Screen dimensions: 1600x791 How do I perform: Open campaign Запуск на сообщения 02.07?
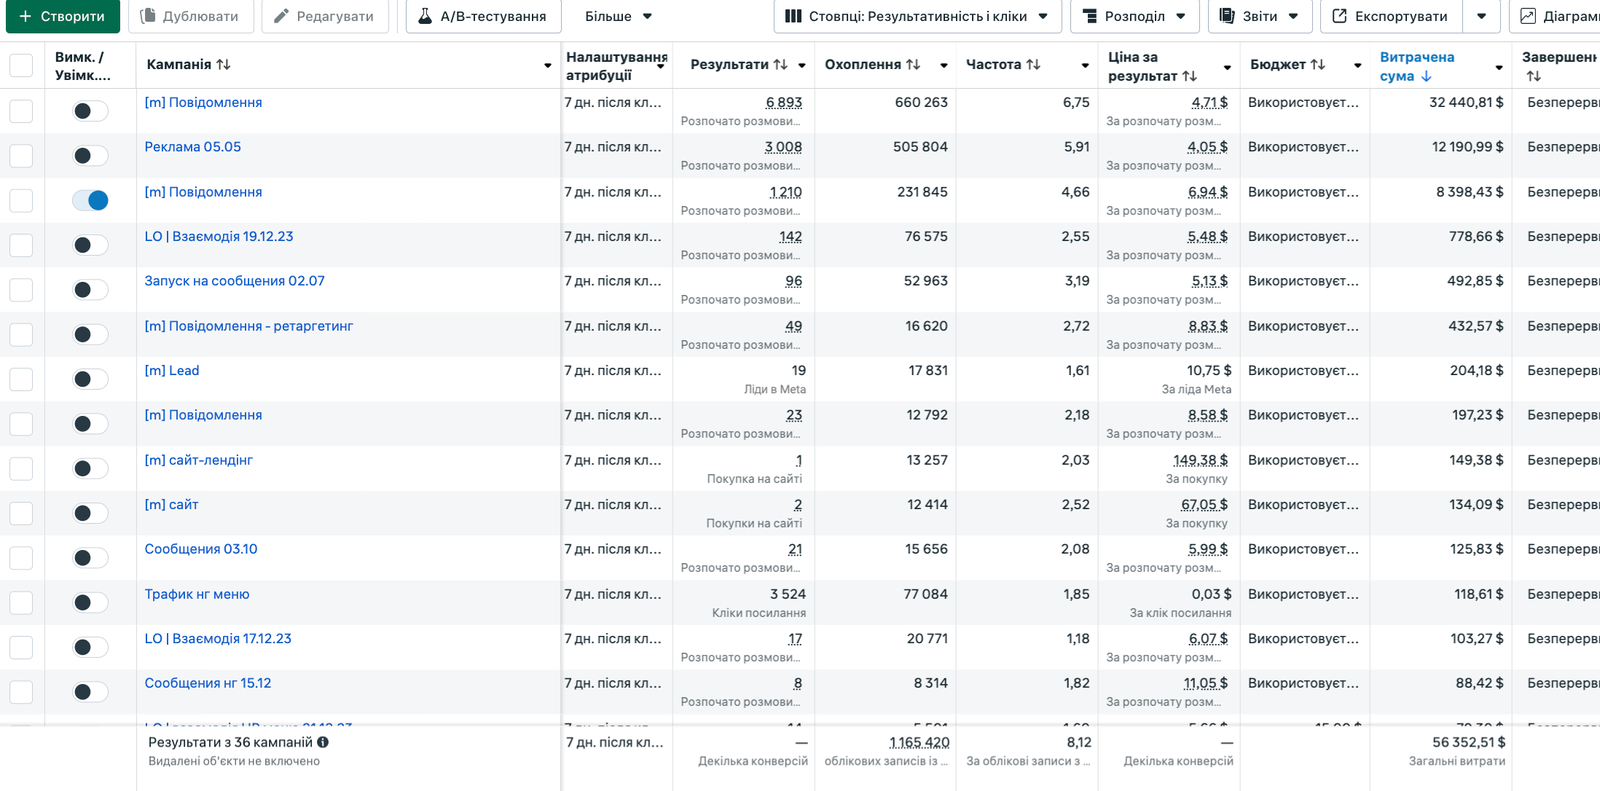234,281
